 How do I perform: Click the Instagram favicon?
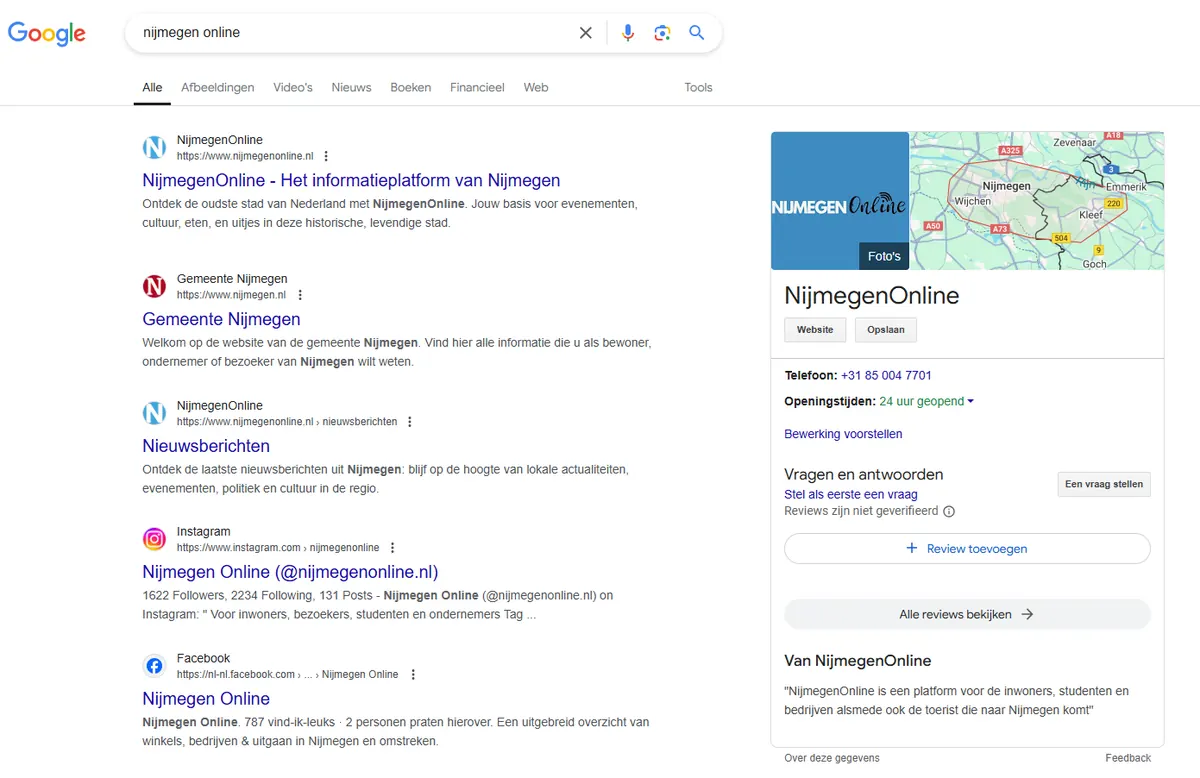click(x=154, y=539)
